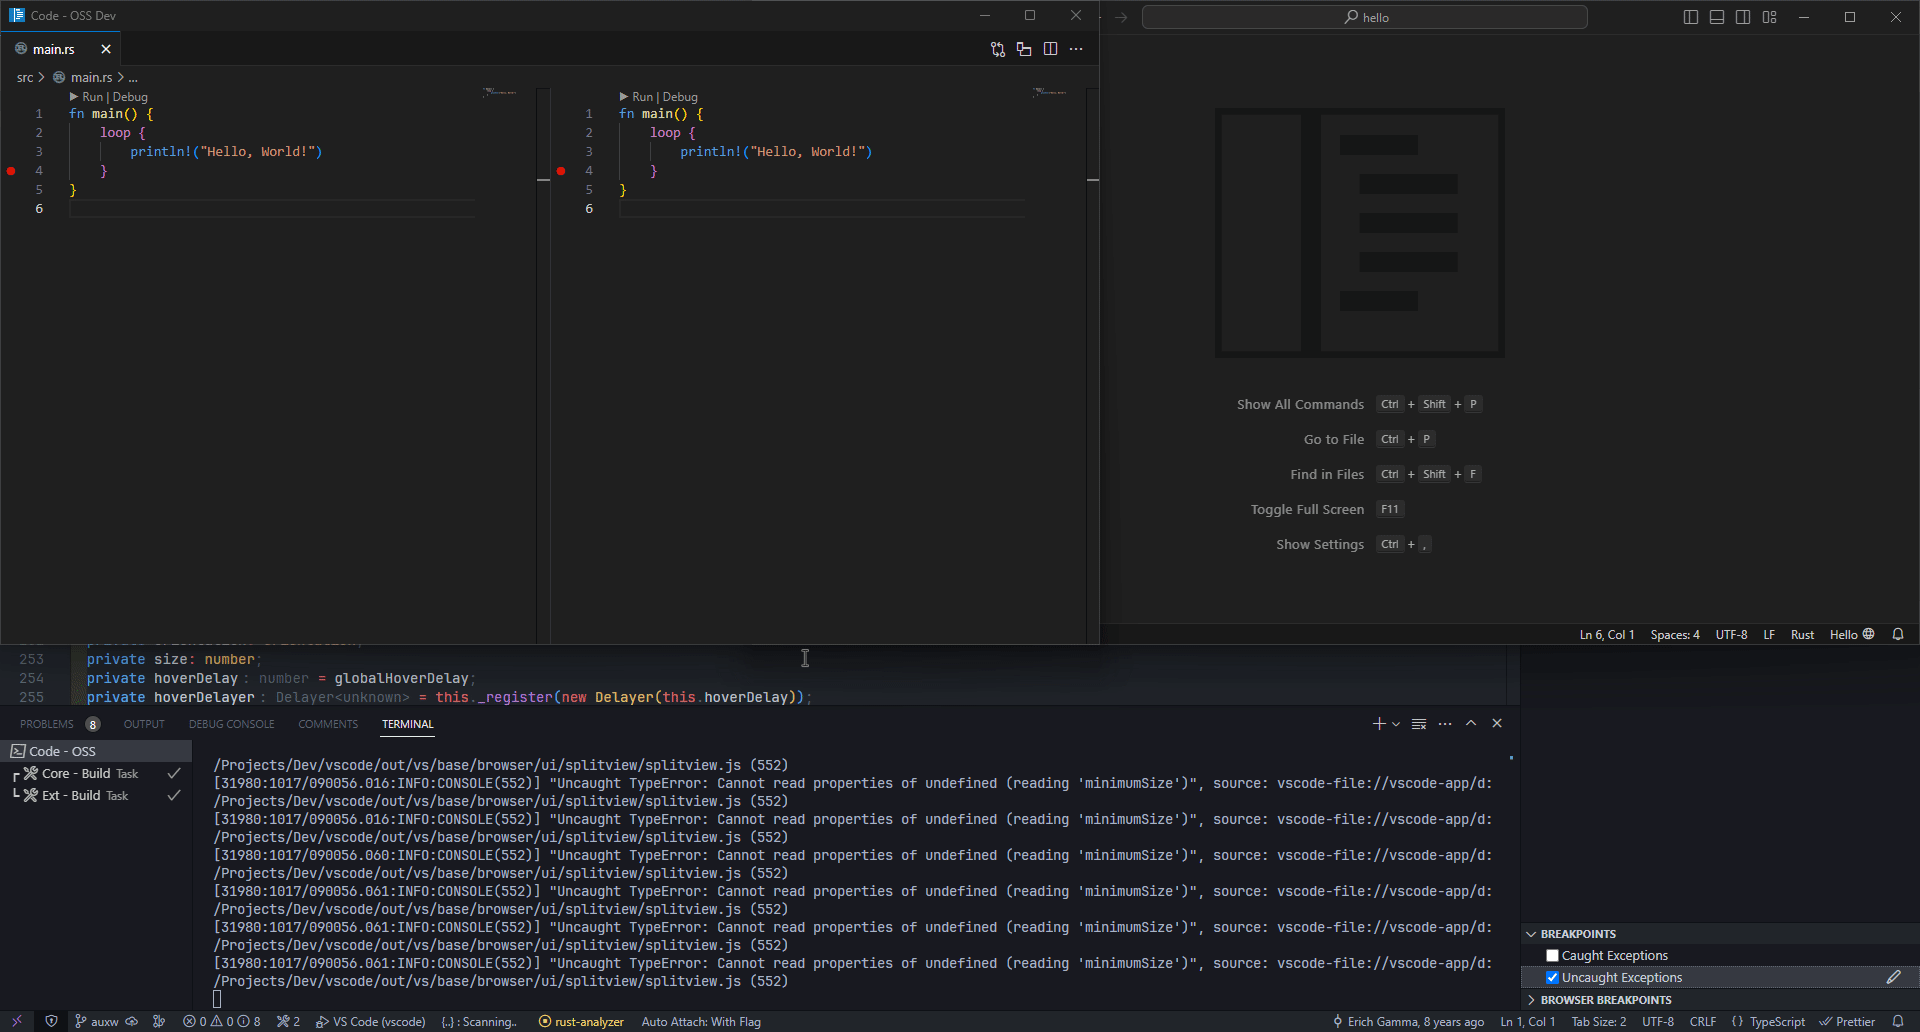Toggle the breakpoint on line 4
This screenshot has height=1032, width=1920.
[x=11, y=171]
